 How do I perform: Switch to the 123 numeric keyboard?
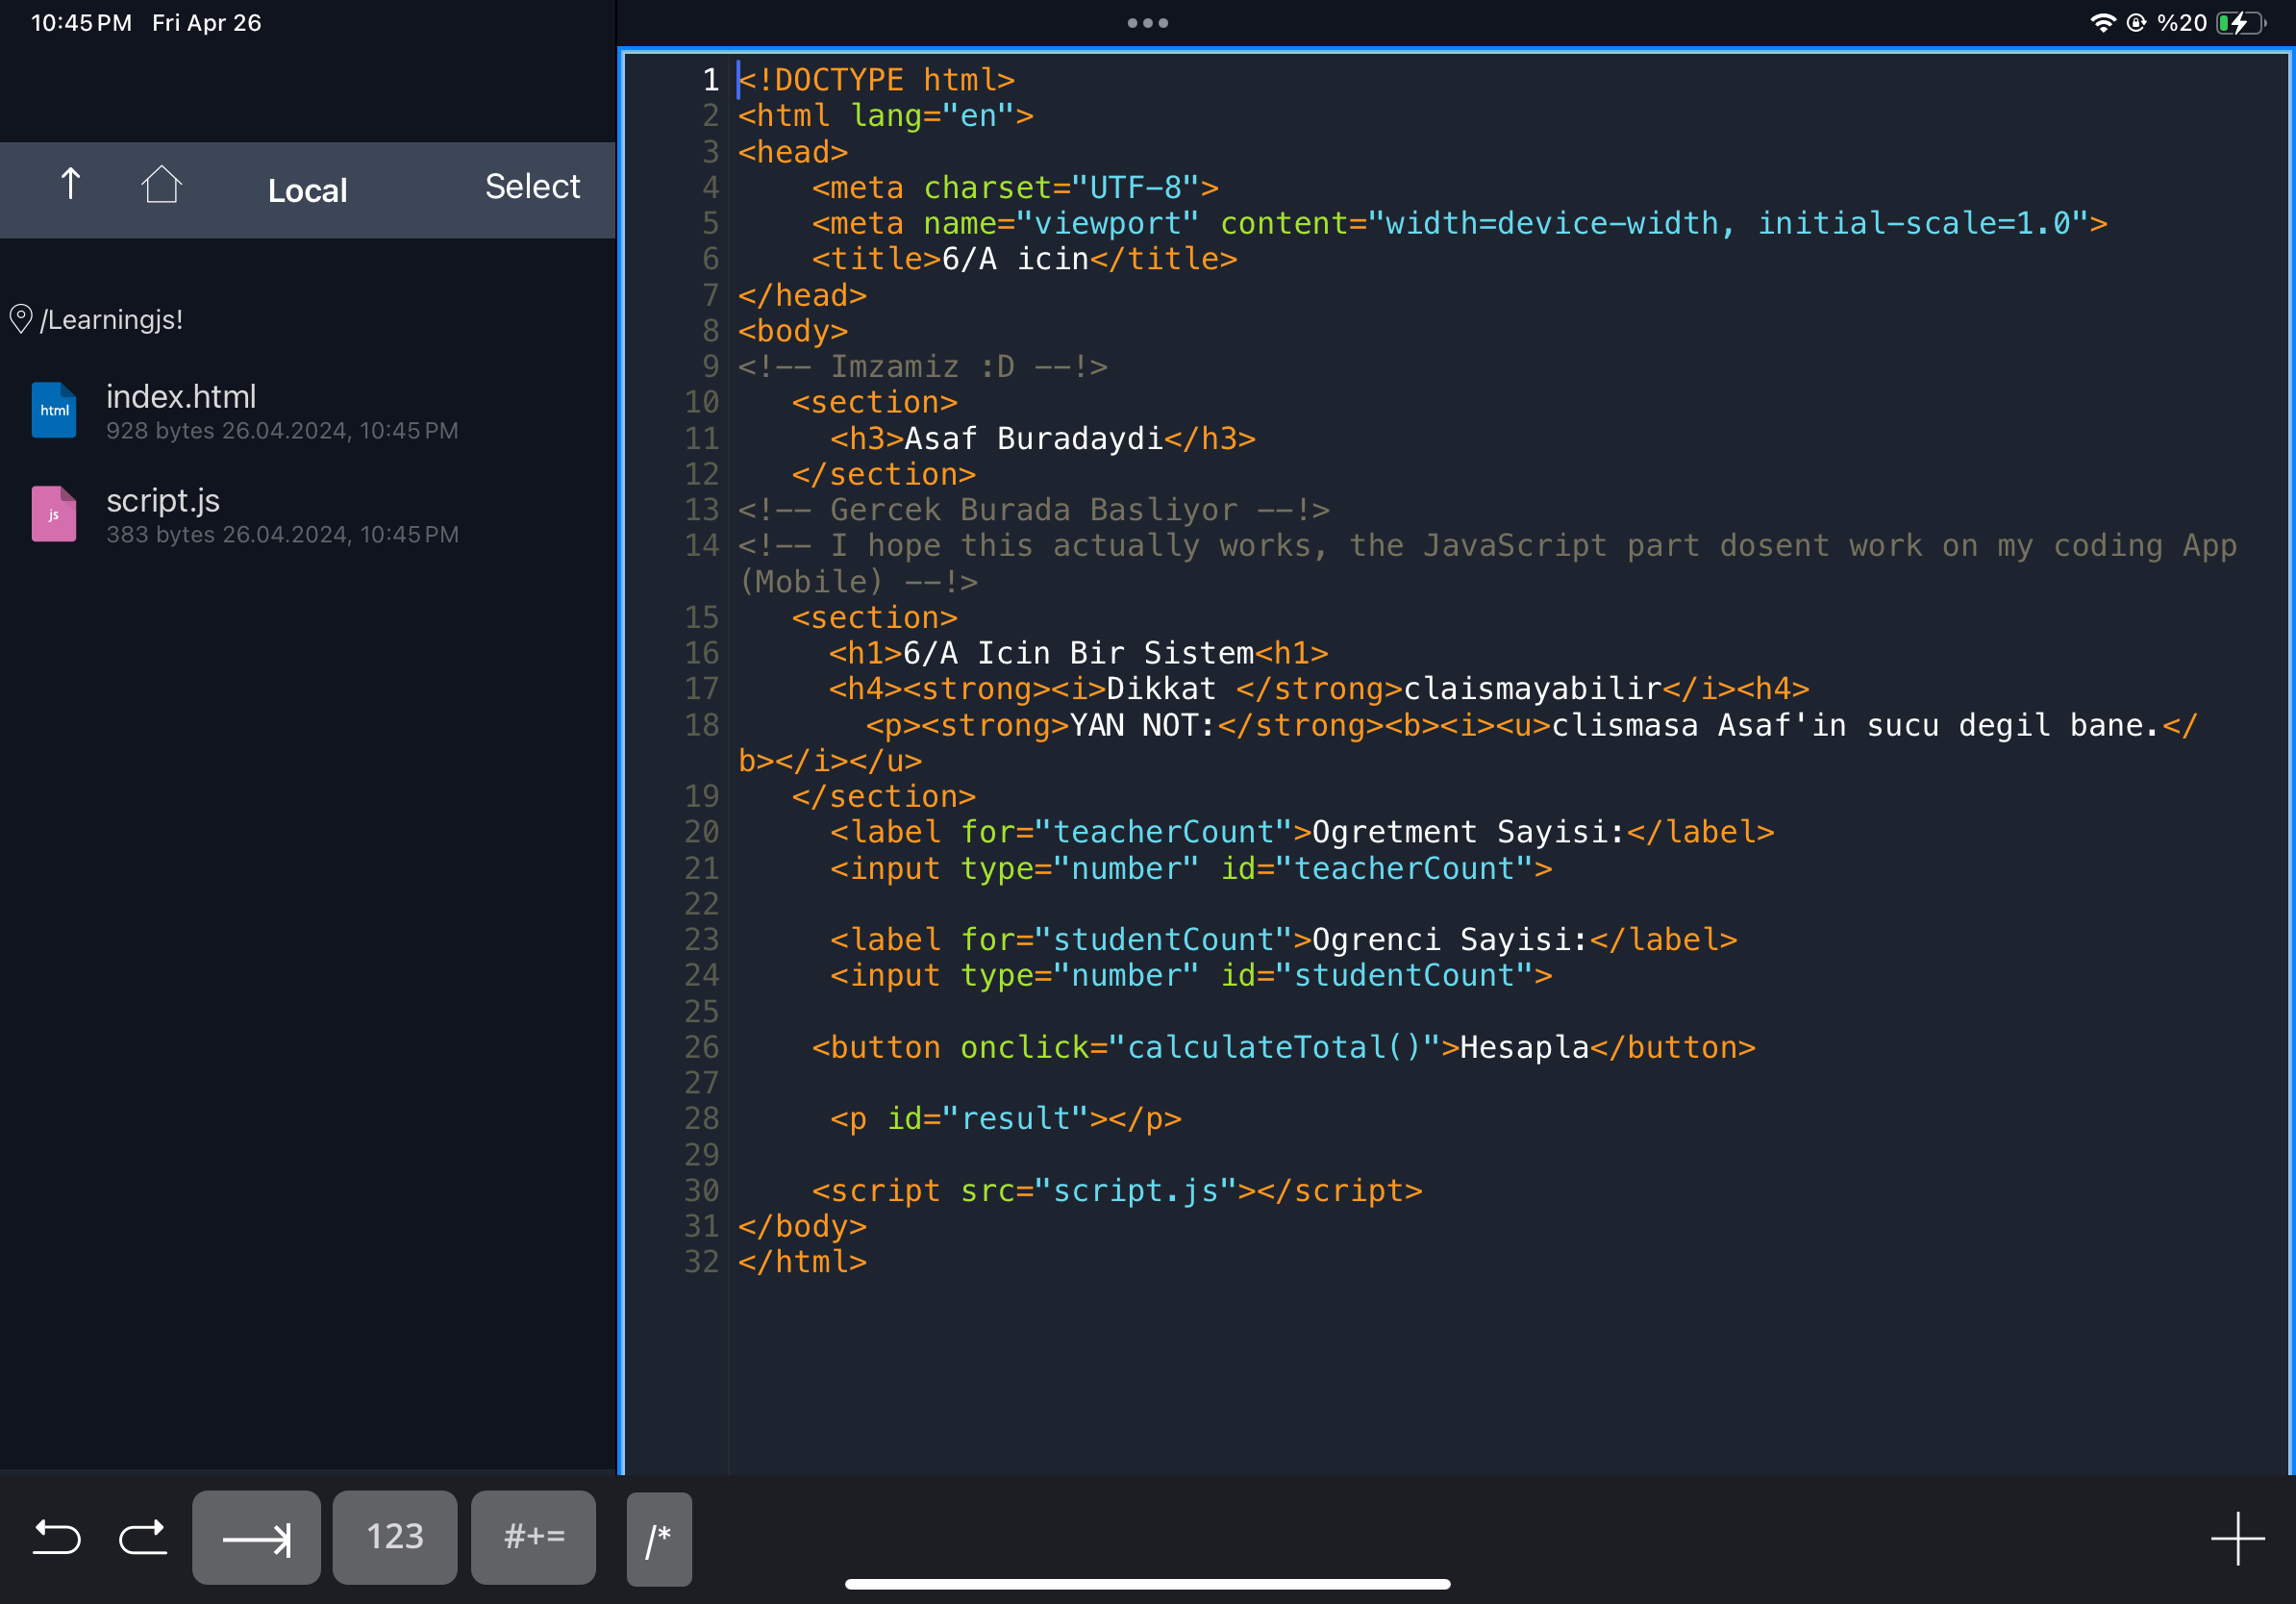click(394, 1537)
